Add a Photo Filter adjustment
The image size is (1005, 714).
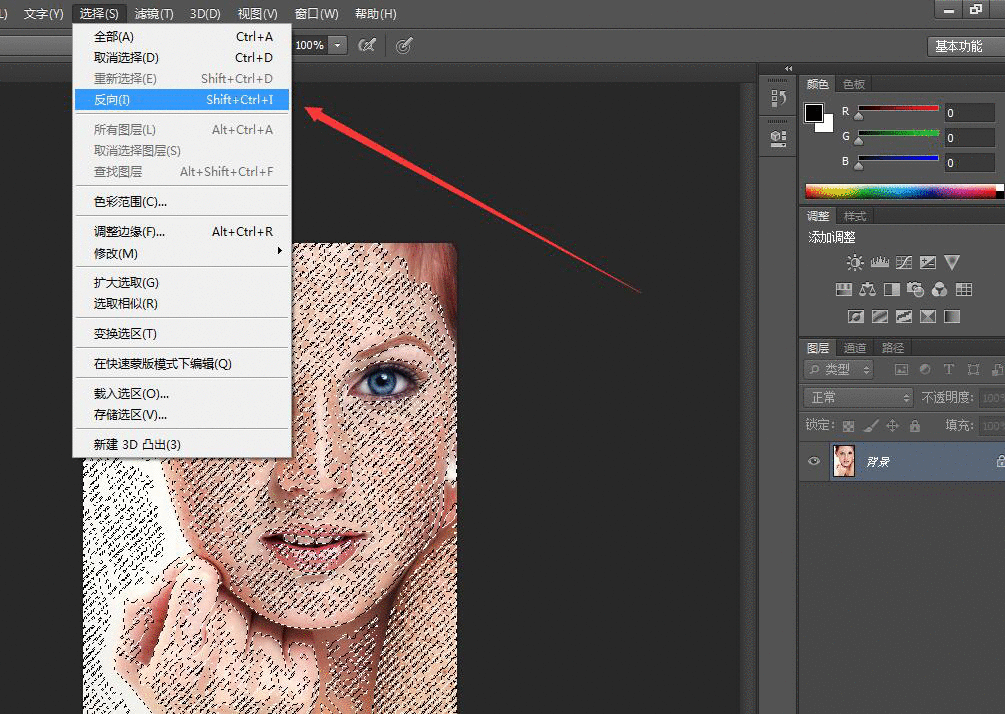[915, 290]
